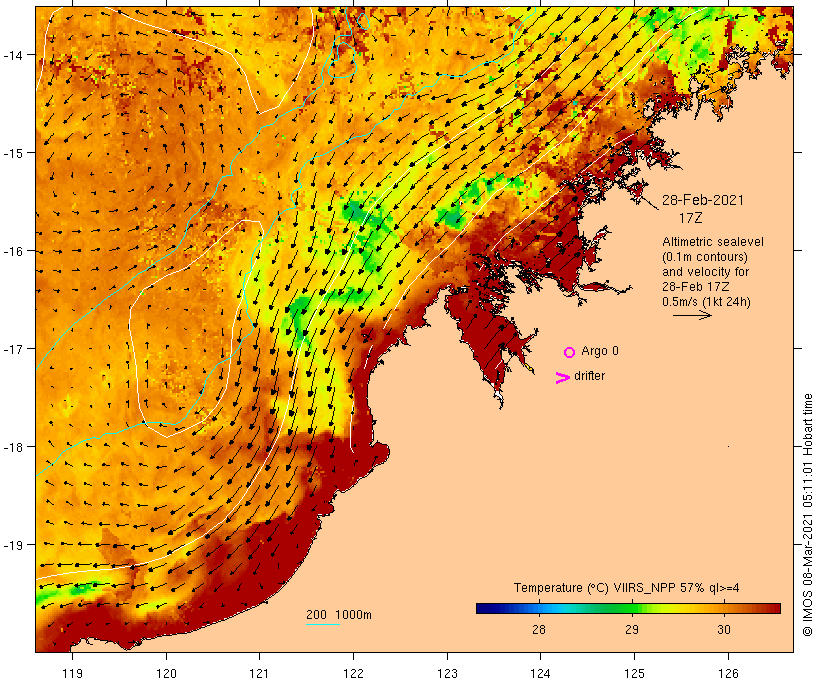This screenshot has width=820, height=680.
Task: Click the '17Z' time label under the date
Action: [690, 218]
